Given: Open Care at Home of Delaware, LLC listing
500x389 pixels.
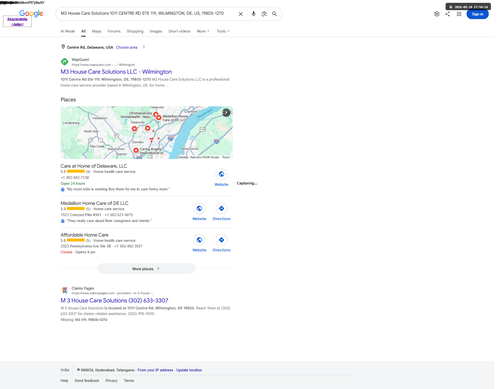Looking at the screenshot, I should [94, 166].
